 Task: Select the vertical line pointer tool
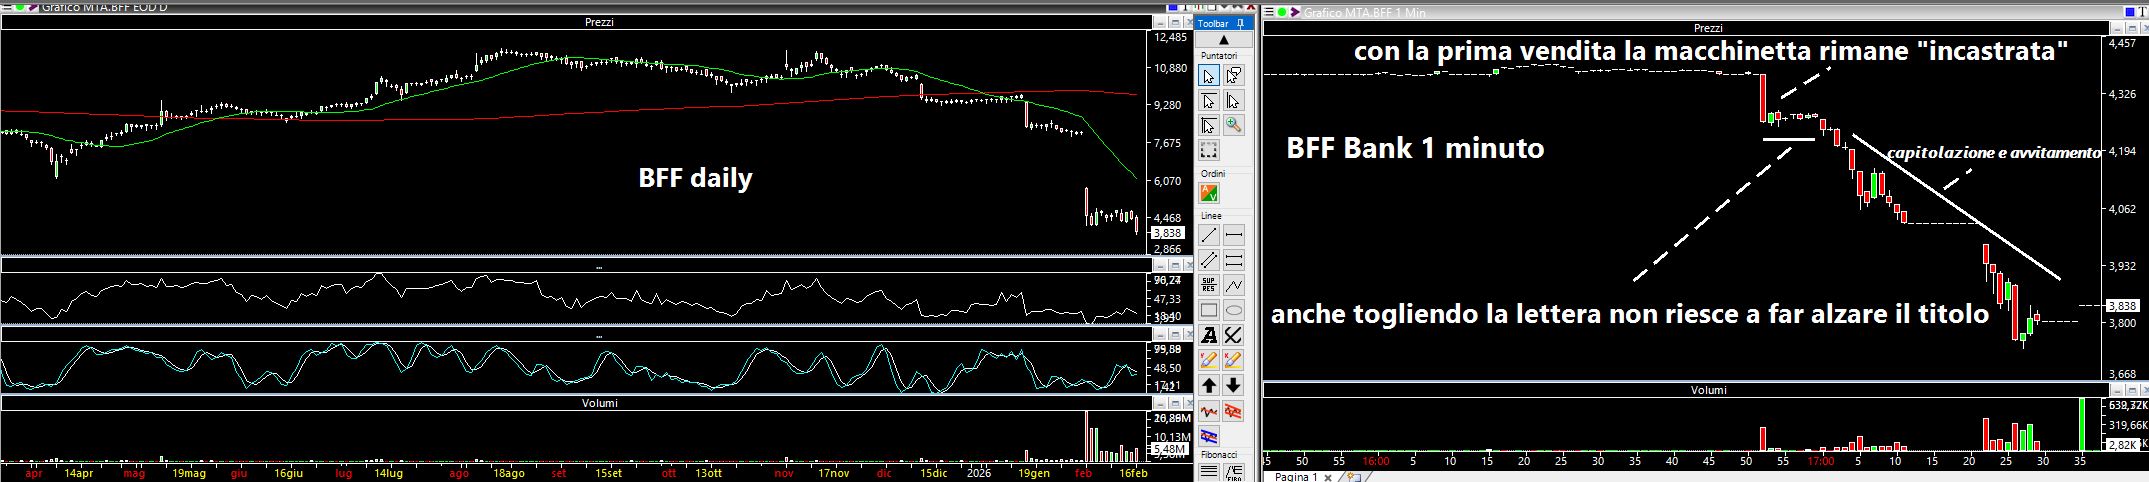(x=1234, y=101)
